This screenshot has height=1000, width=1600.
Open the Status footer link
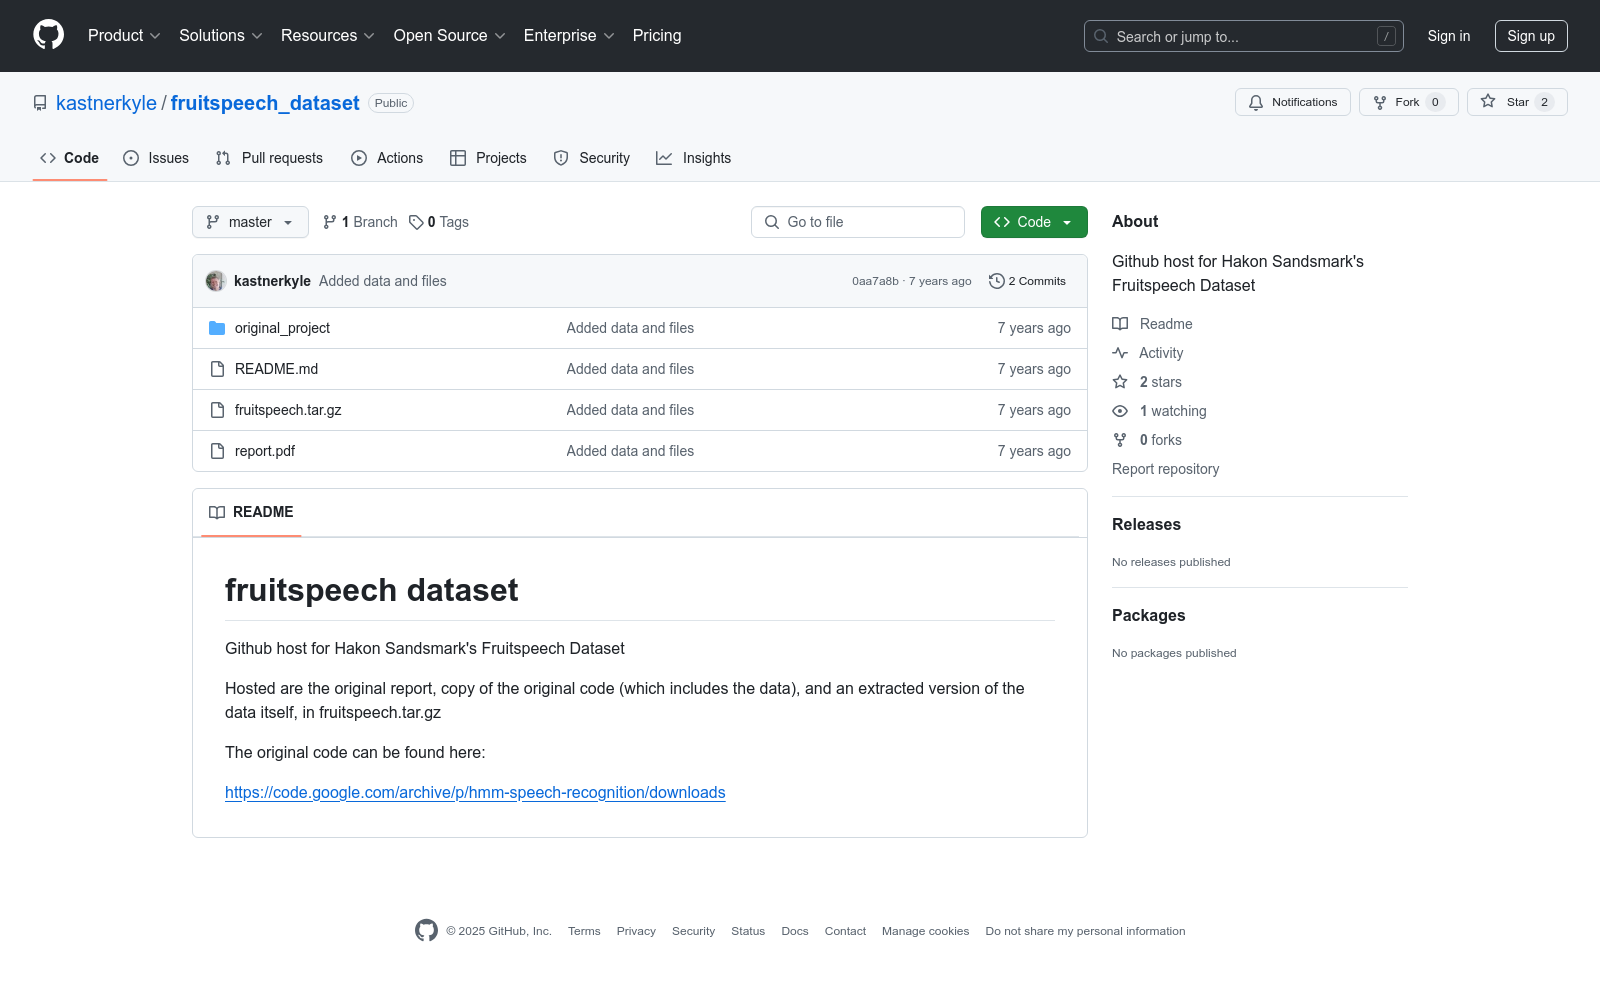(x=748, y=931)
